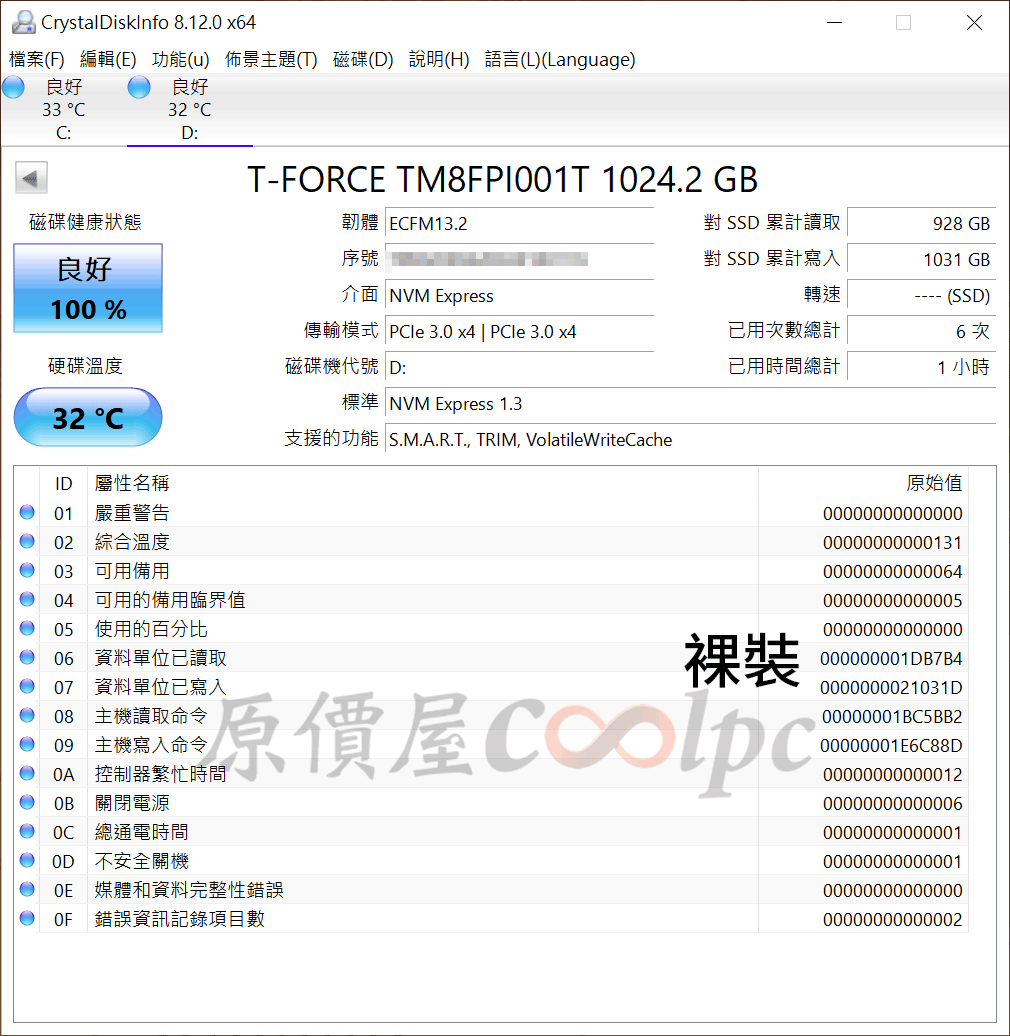Click the firmware field ECFM13.2
Viewport: 1010px width, 1036px height.
point(519,224)
